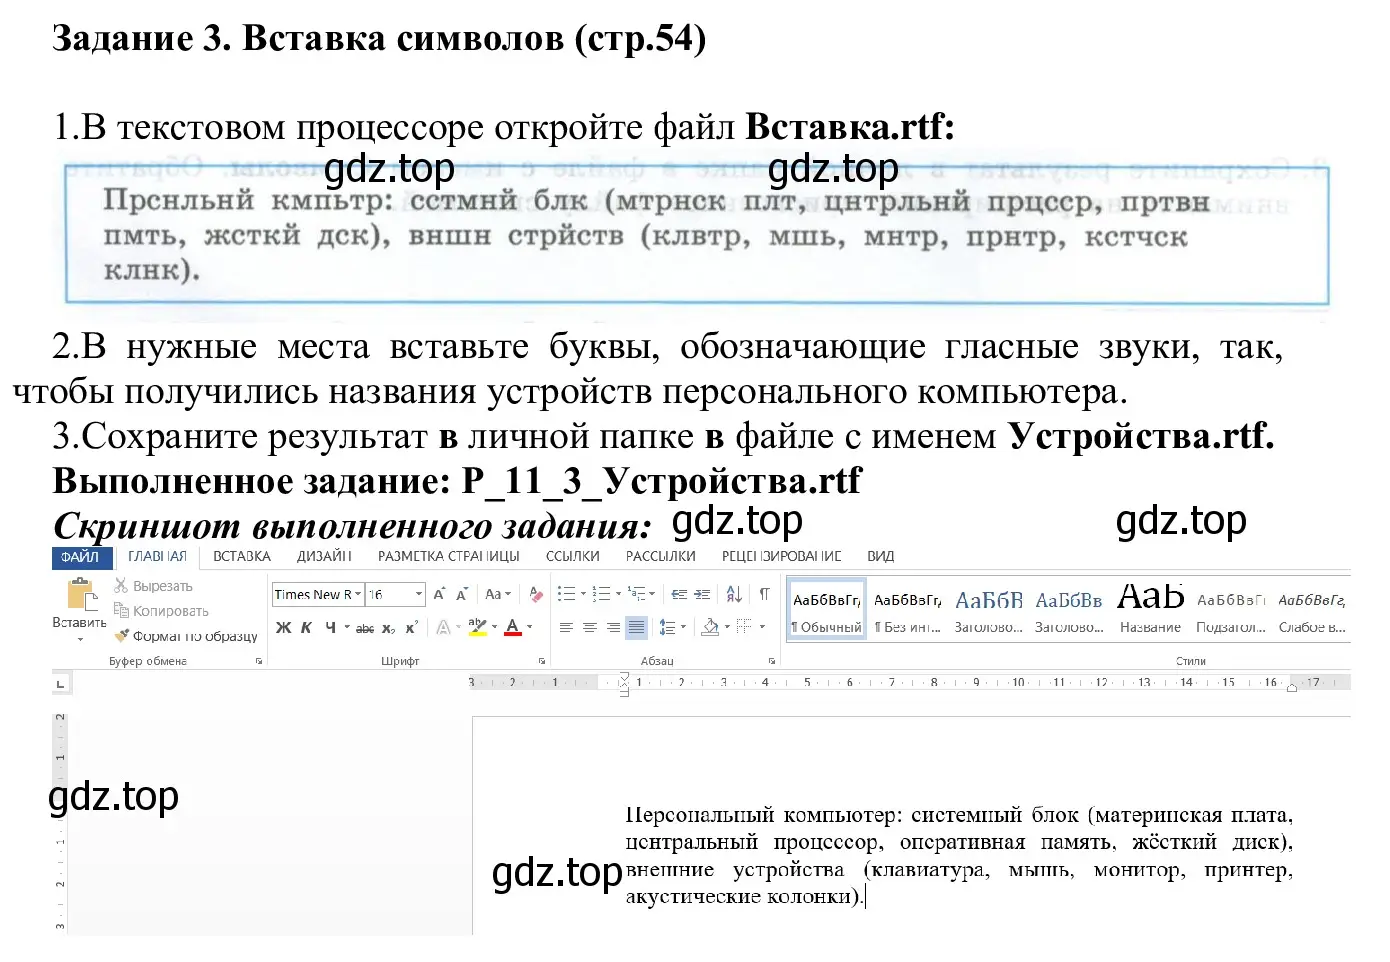The width and height of the screenshot is (1390, 962).
Task: Open the РАЗМЕТКА СТРАНИЦЫ tab
Action: point(448,556)
